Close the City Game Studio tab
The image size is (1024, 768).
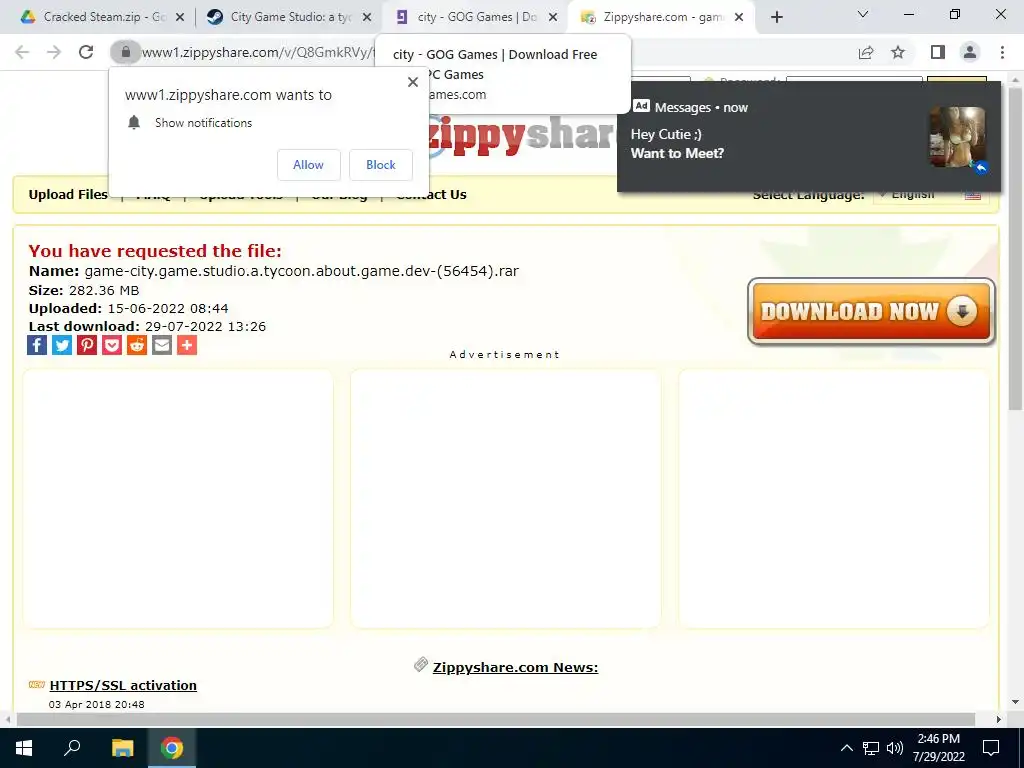[x=367, y=17]
